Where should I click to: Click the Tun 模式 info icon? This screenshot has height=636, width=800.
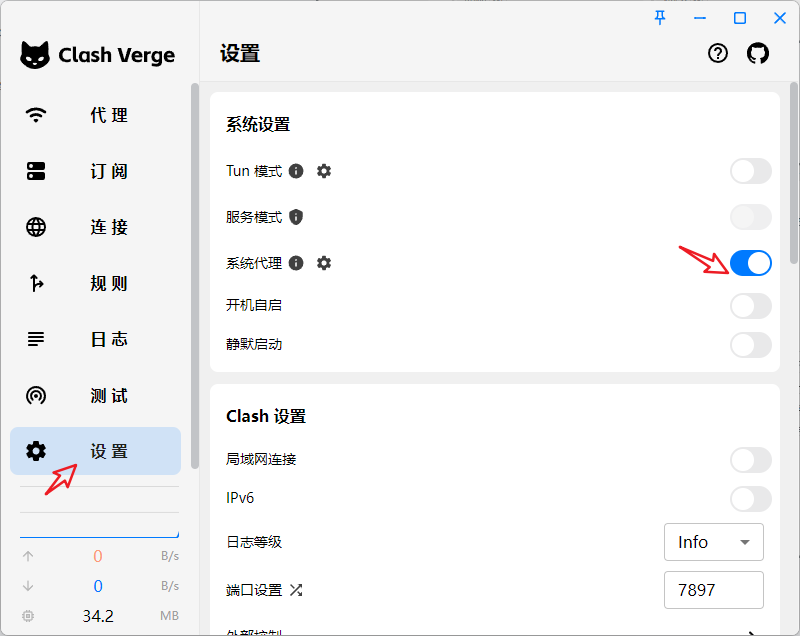[x=296, y=171]
